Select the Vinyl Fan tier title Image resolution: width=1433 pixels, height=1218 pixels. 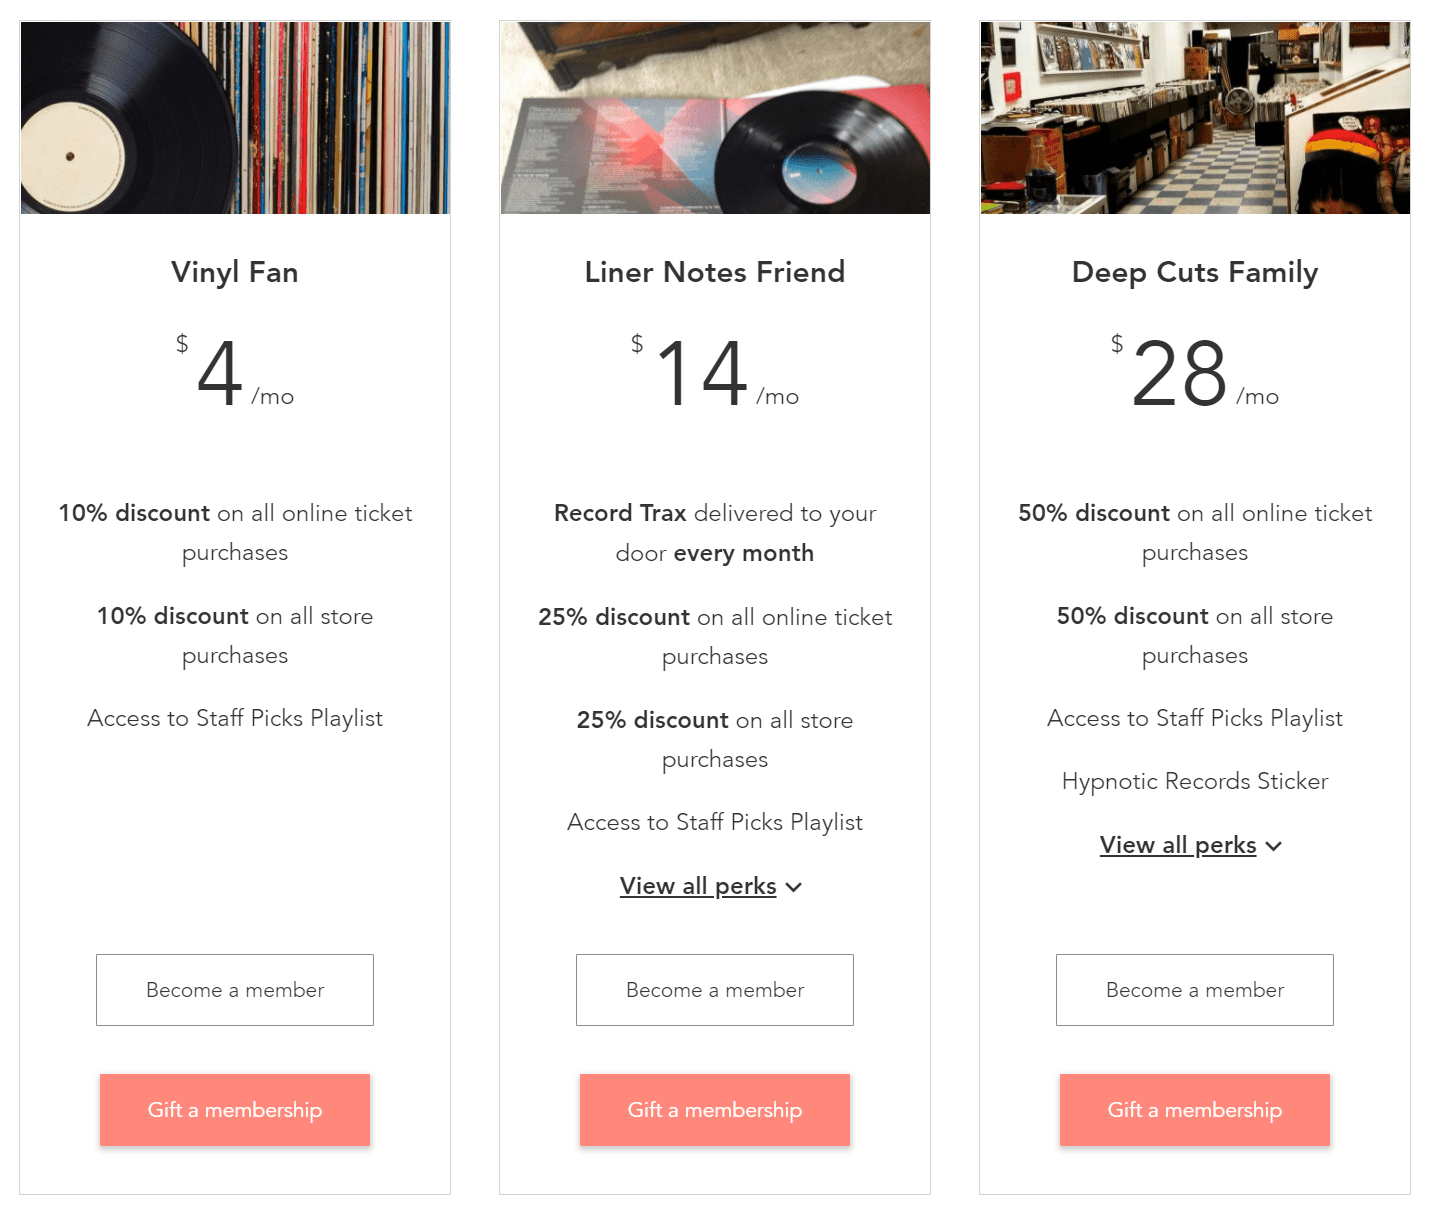click(235, 272)
